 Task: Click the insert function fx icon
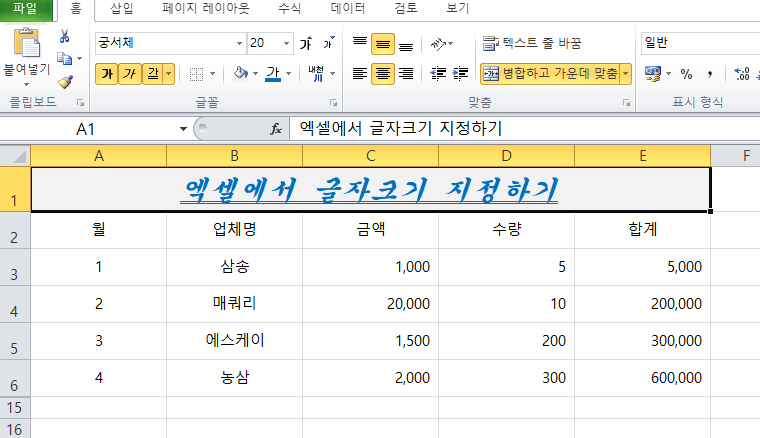(x=276, y=129)
